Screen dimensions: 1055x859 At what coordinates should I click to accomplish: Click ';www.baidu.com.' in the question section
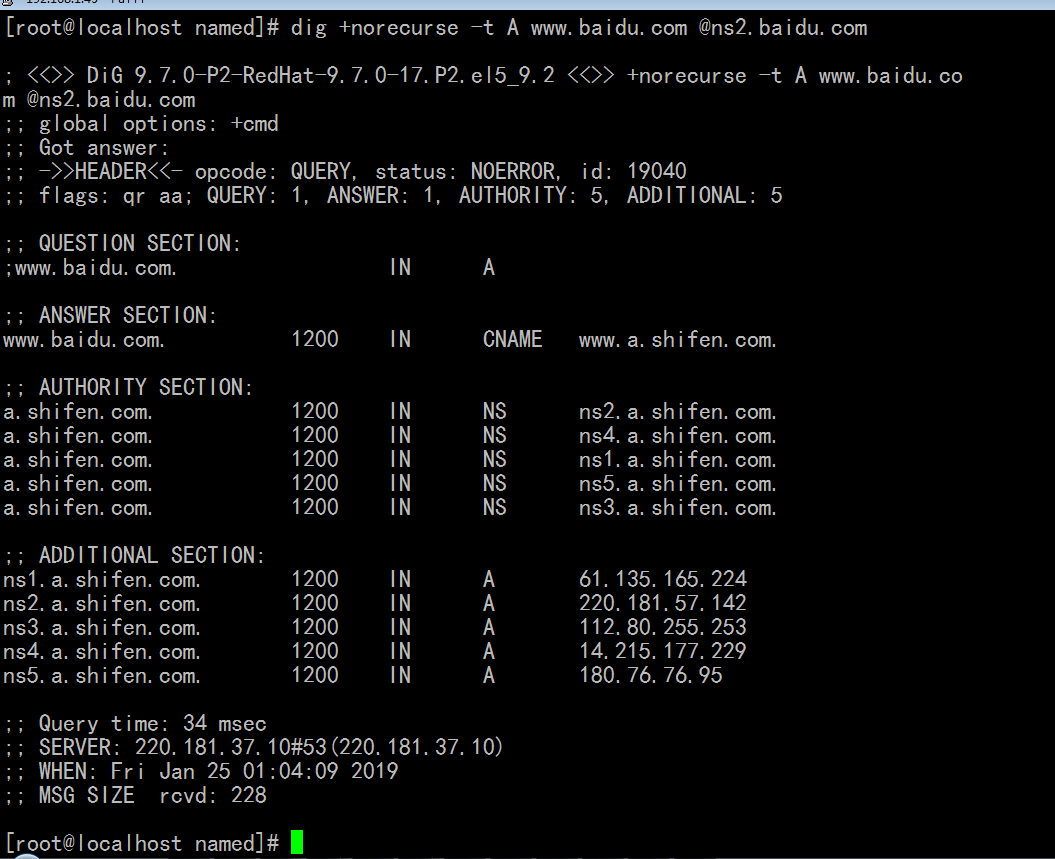pos(90,268)
